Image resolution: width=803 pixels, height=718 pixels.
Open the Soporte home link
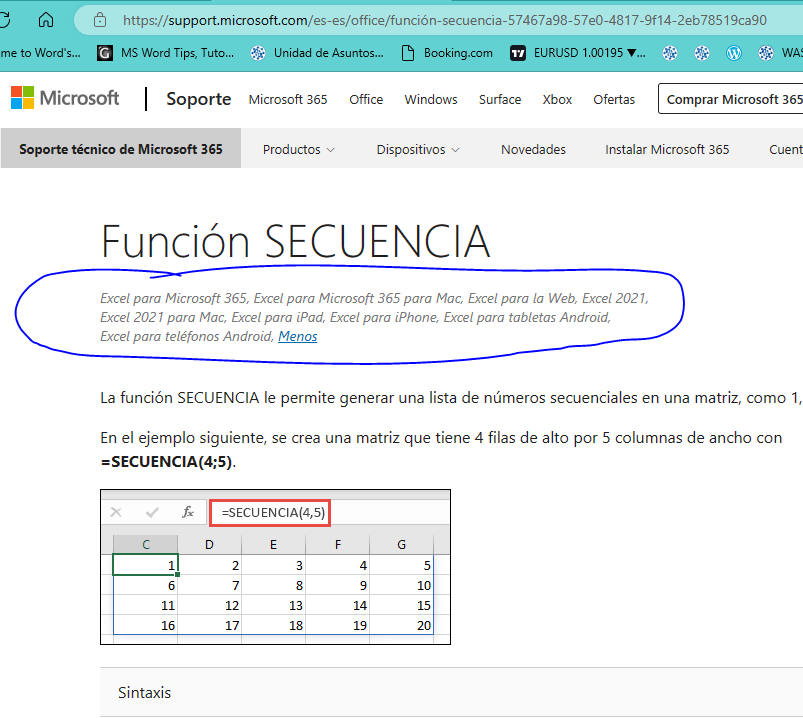pyautogui.click(x=199, y=99)
